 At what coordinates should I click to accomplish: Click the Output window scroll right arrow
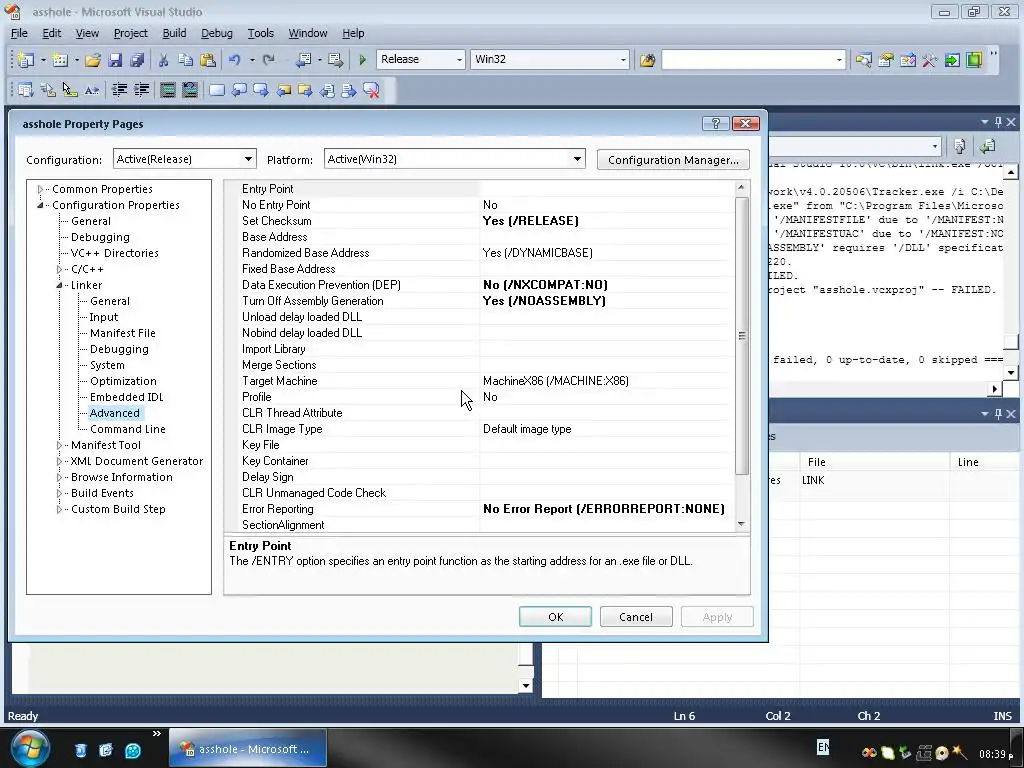click(994, 389)
